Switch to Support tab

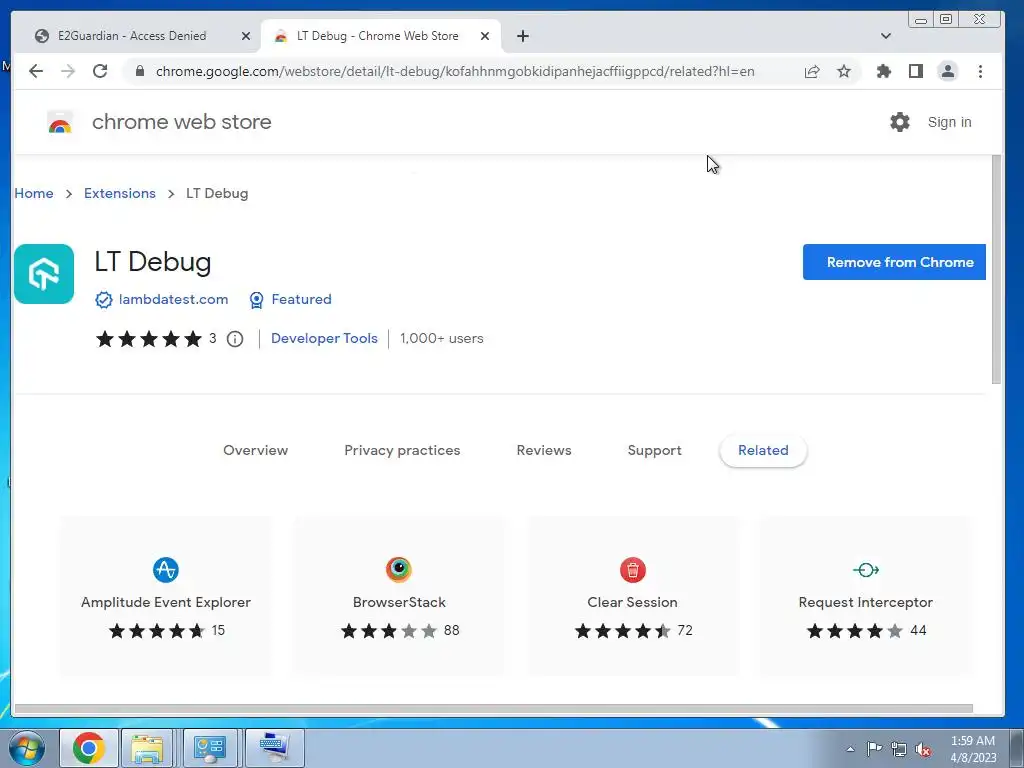654,450
